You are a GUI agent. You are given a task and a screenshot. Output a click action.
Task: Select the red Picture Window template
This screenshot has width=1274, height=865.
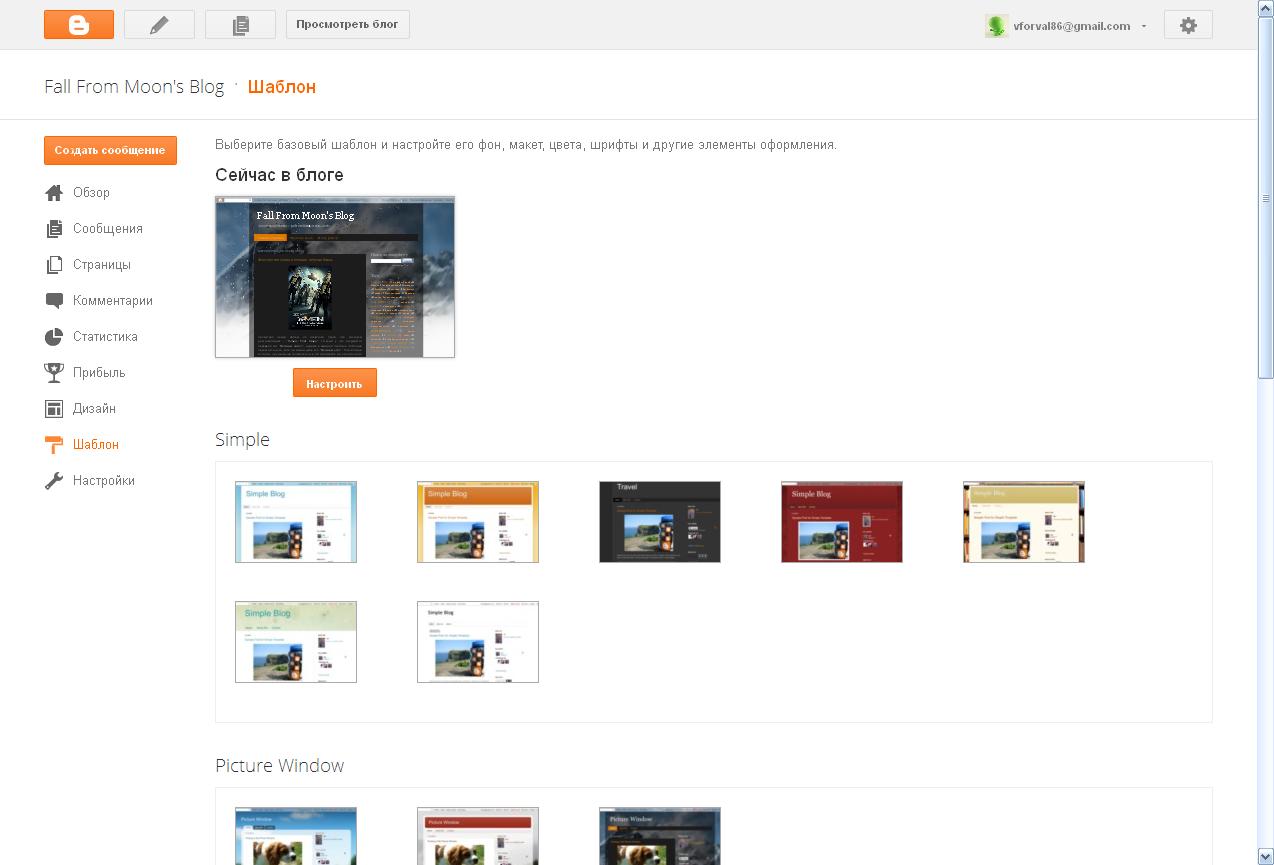(478, 836)
